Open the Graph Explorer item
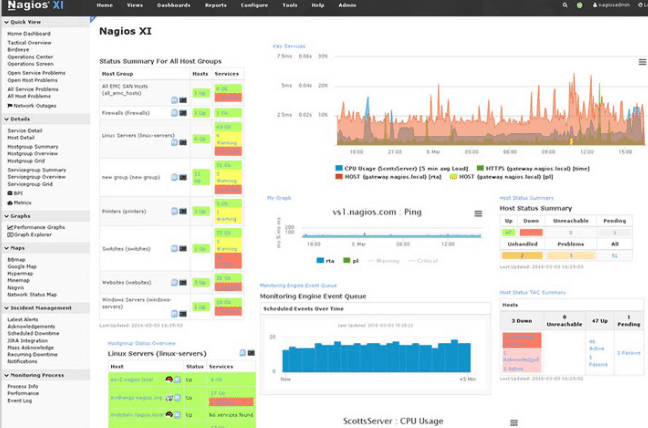This screenshot has width=648, height=428. click(29, 235)
